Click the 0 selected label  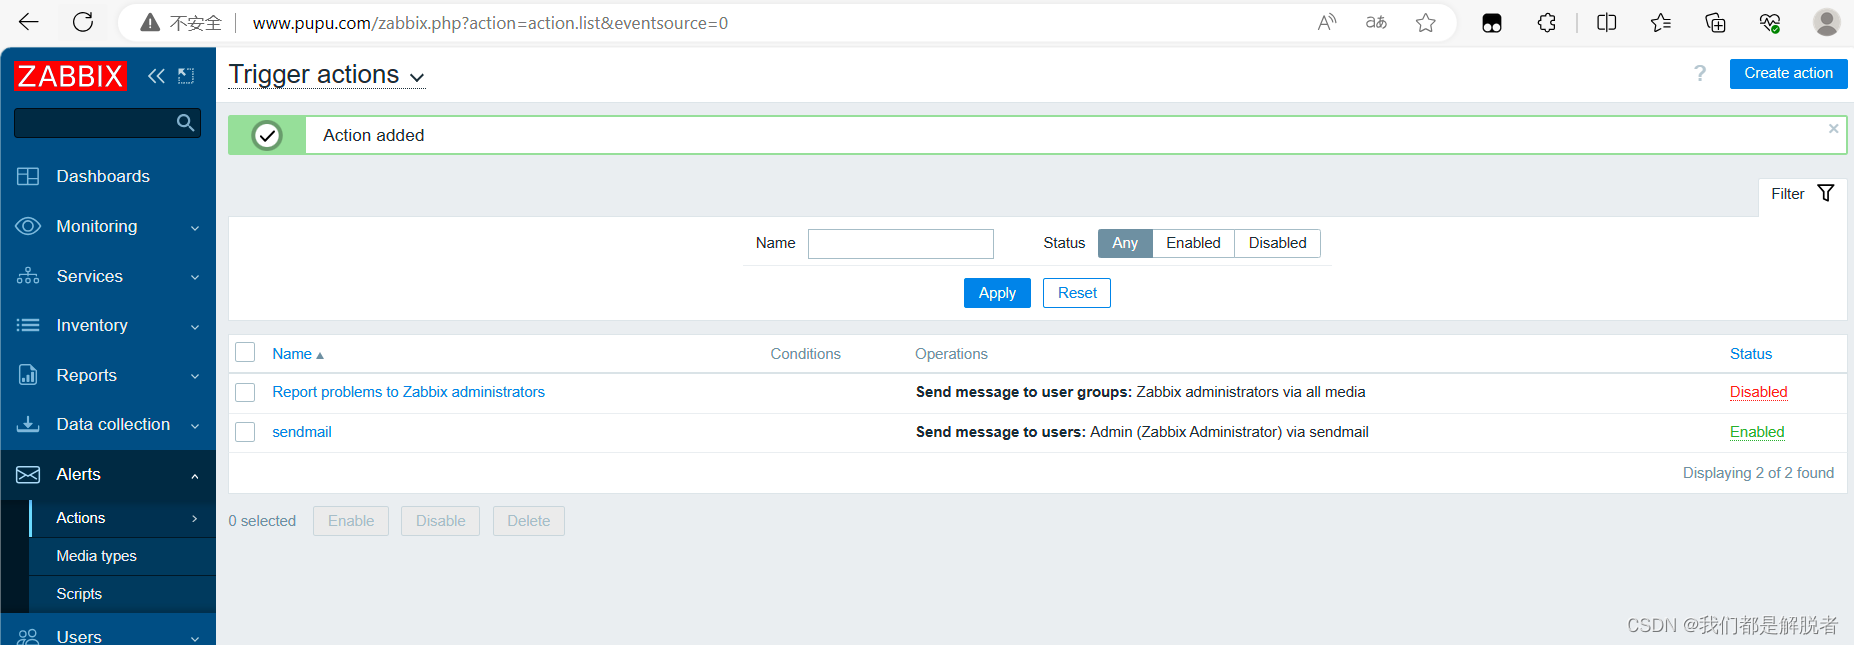pos(262,521)
